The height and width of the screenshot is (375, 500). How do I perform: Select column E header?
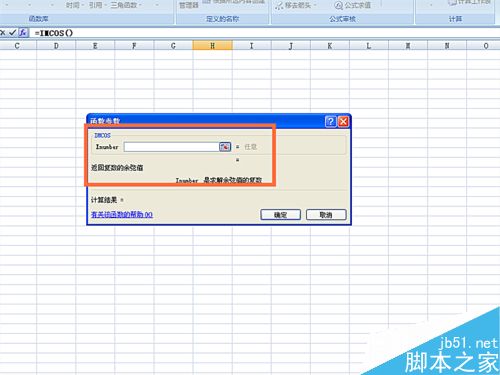(x=95, y=46)
